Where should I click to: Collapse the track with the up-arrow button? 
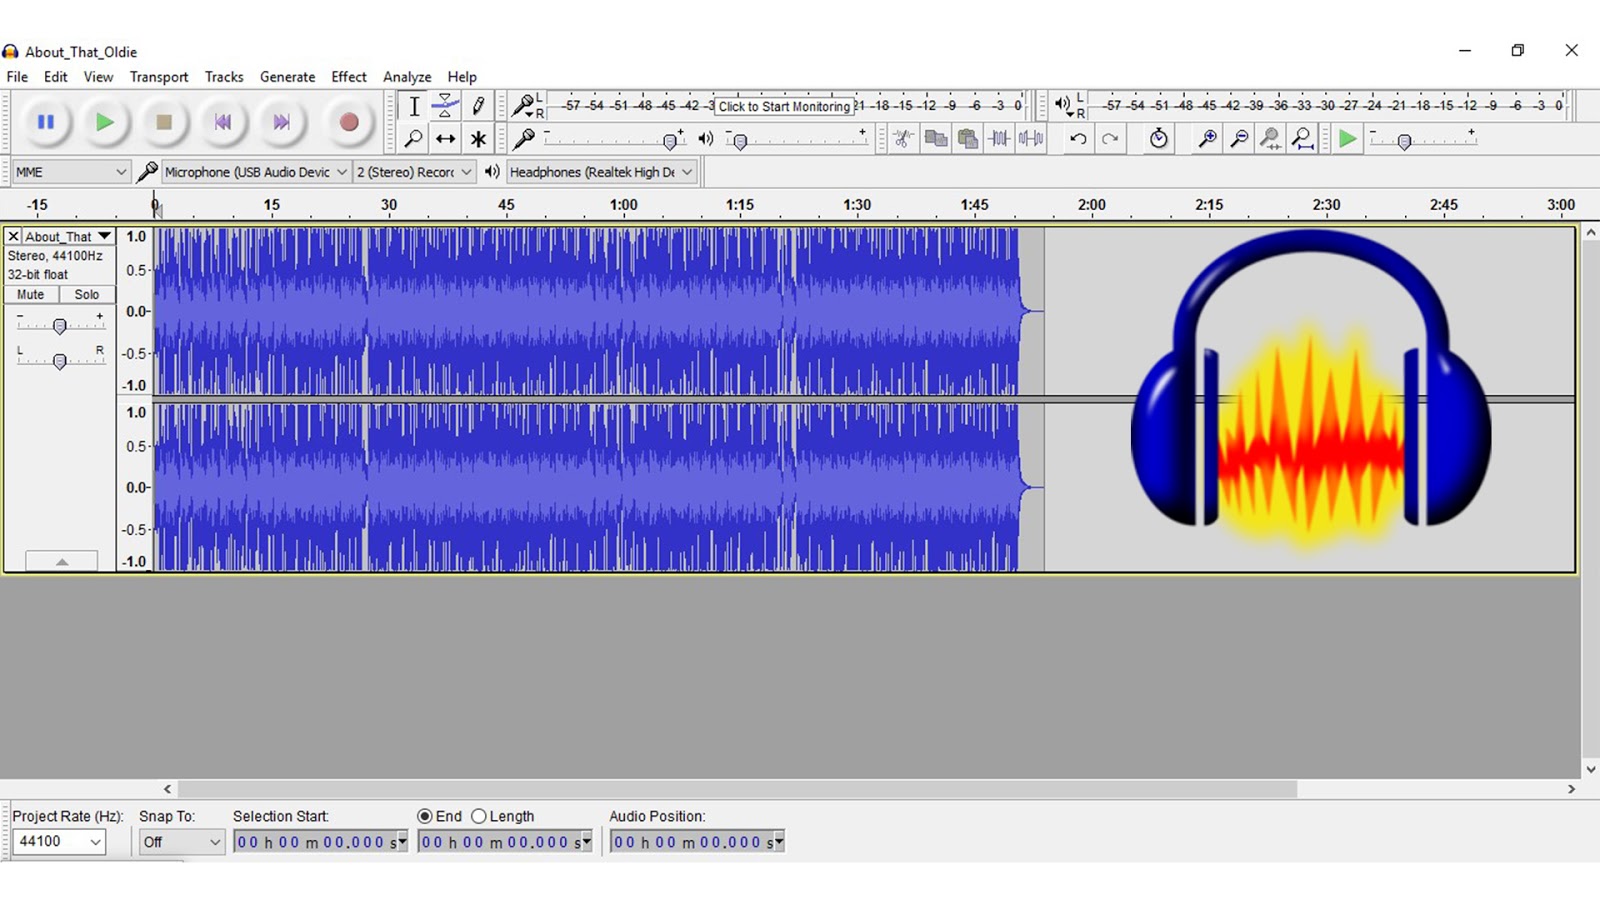coord(62,561)
